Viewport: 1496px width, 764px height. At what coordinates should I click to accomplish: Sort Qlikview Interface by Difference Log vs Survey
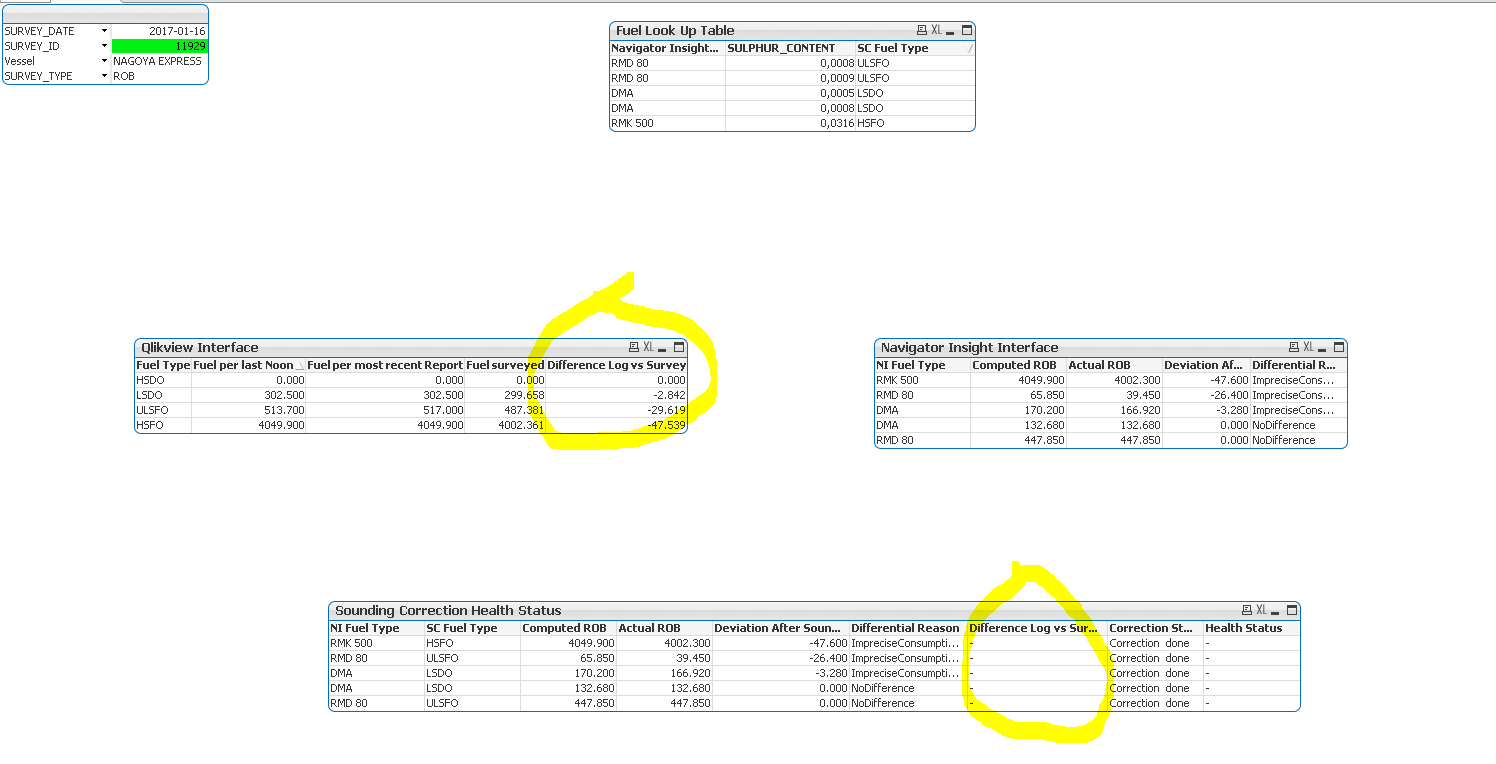coord(616,365)
